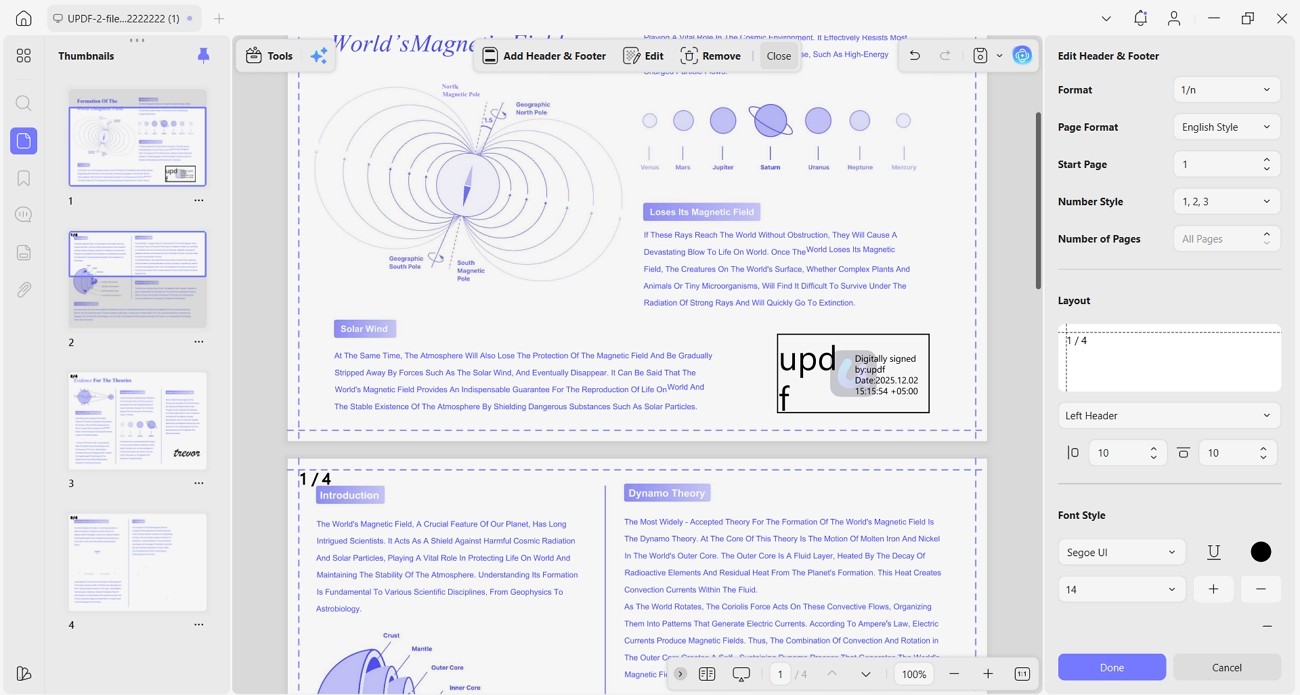Open the Format dropdown showing 1/n

point(1226,90)
